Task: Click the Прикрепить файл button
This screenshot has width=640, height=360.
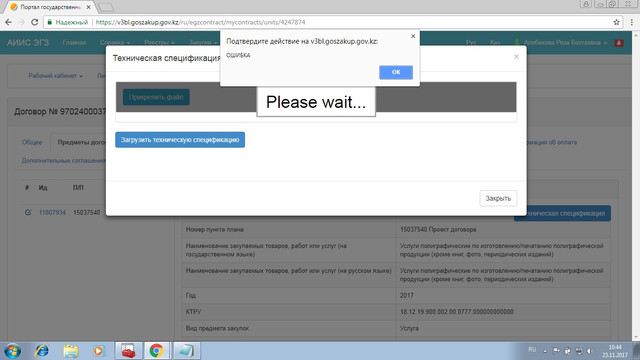Action: coord(156,97)
